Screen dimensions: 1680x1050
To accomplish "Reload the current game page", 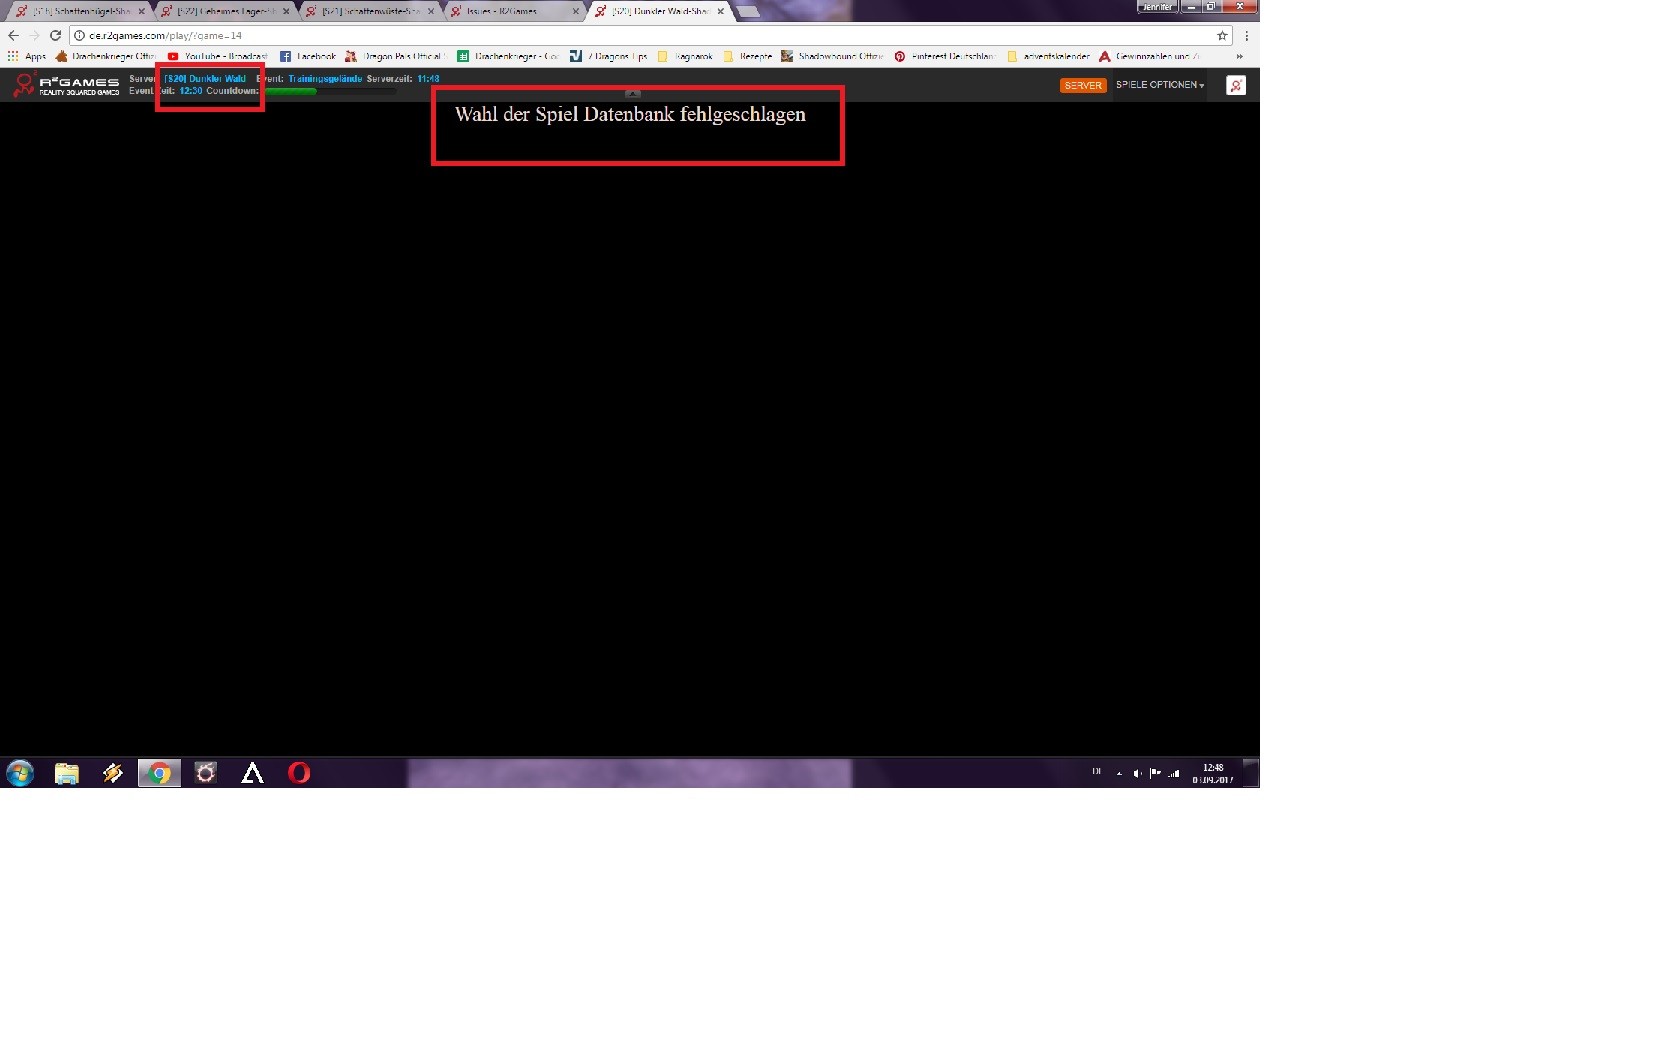I will 55,35.
